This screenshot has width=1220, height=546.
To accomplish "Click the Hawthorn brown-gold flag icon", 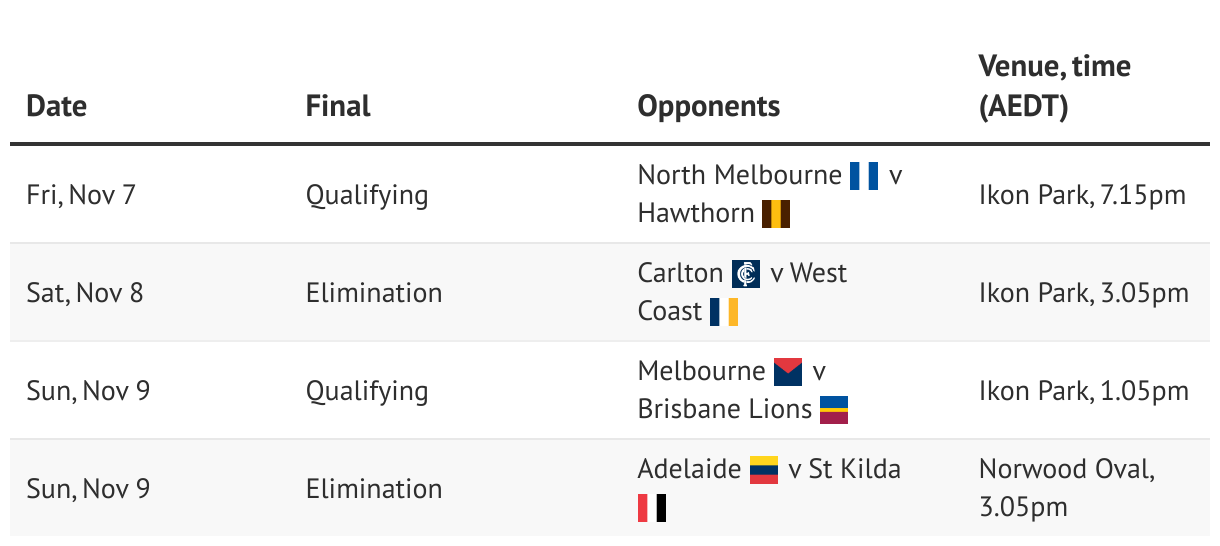I will [x=777, y=214].
